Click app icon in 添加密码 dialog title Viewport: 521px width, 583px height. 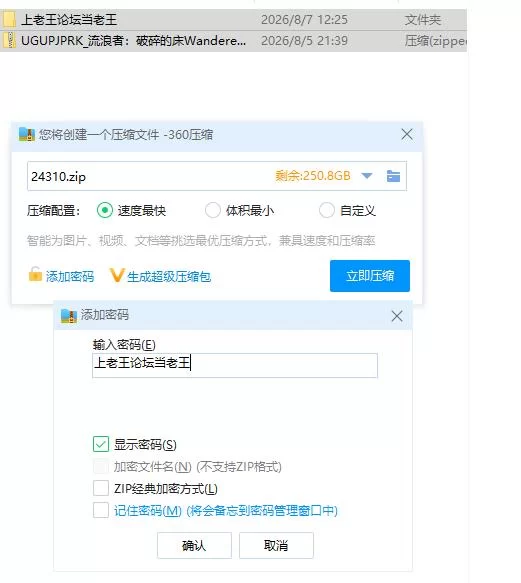[69, 316]
